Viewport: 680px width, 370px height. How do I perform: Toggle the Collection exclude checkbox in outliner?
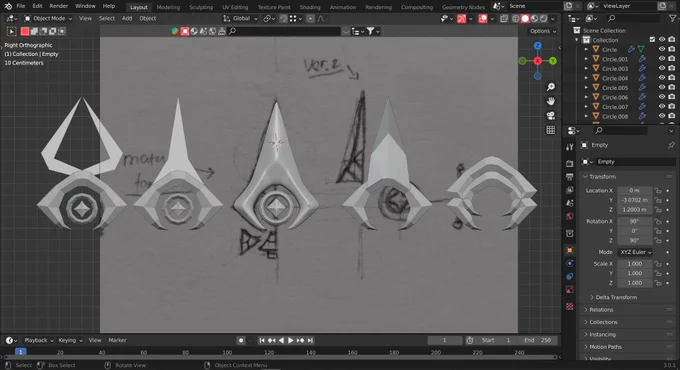point(652,39)
